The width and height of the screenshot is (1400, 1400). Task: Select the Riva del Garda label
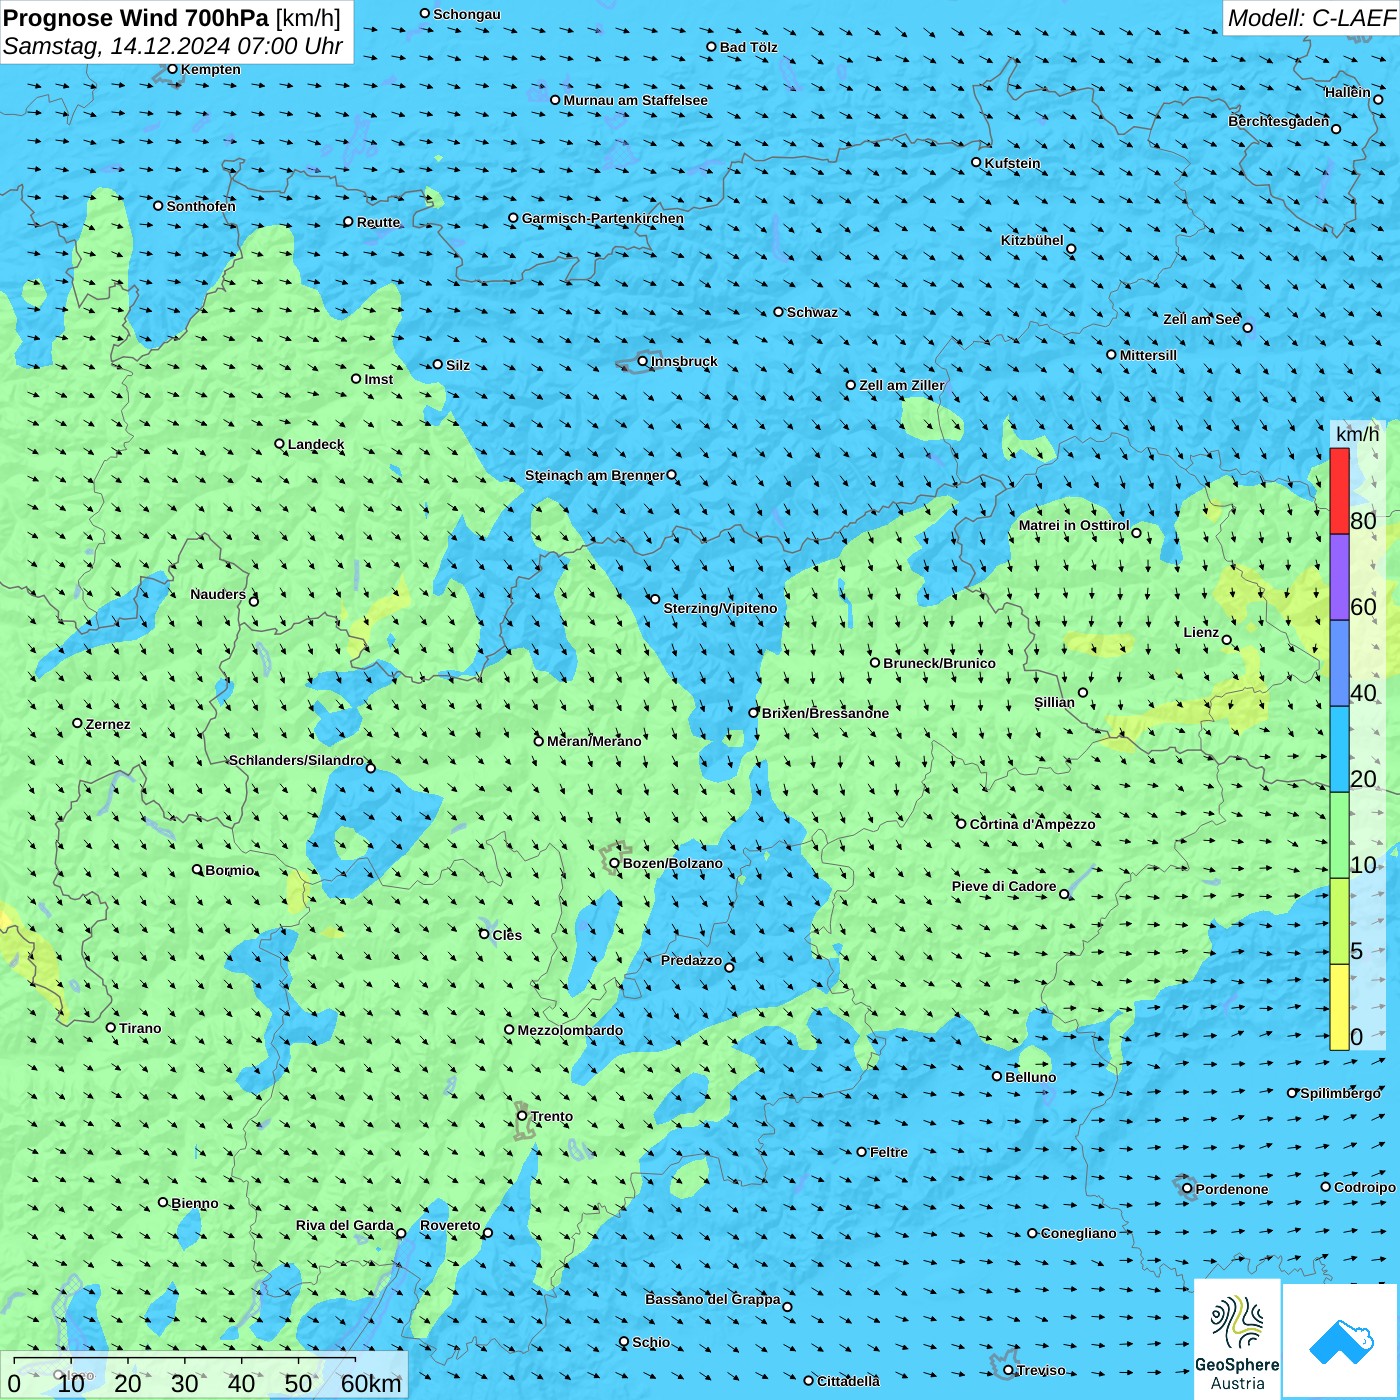(345, 1225)
